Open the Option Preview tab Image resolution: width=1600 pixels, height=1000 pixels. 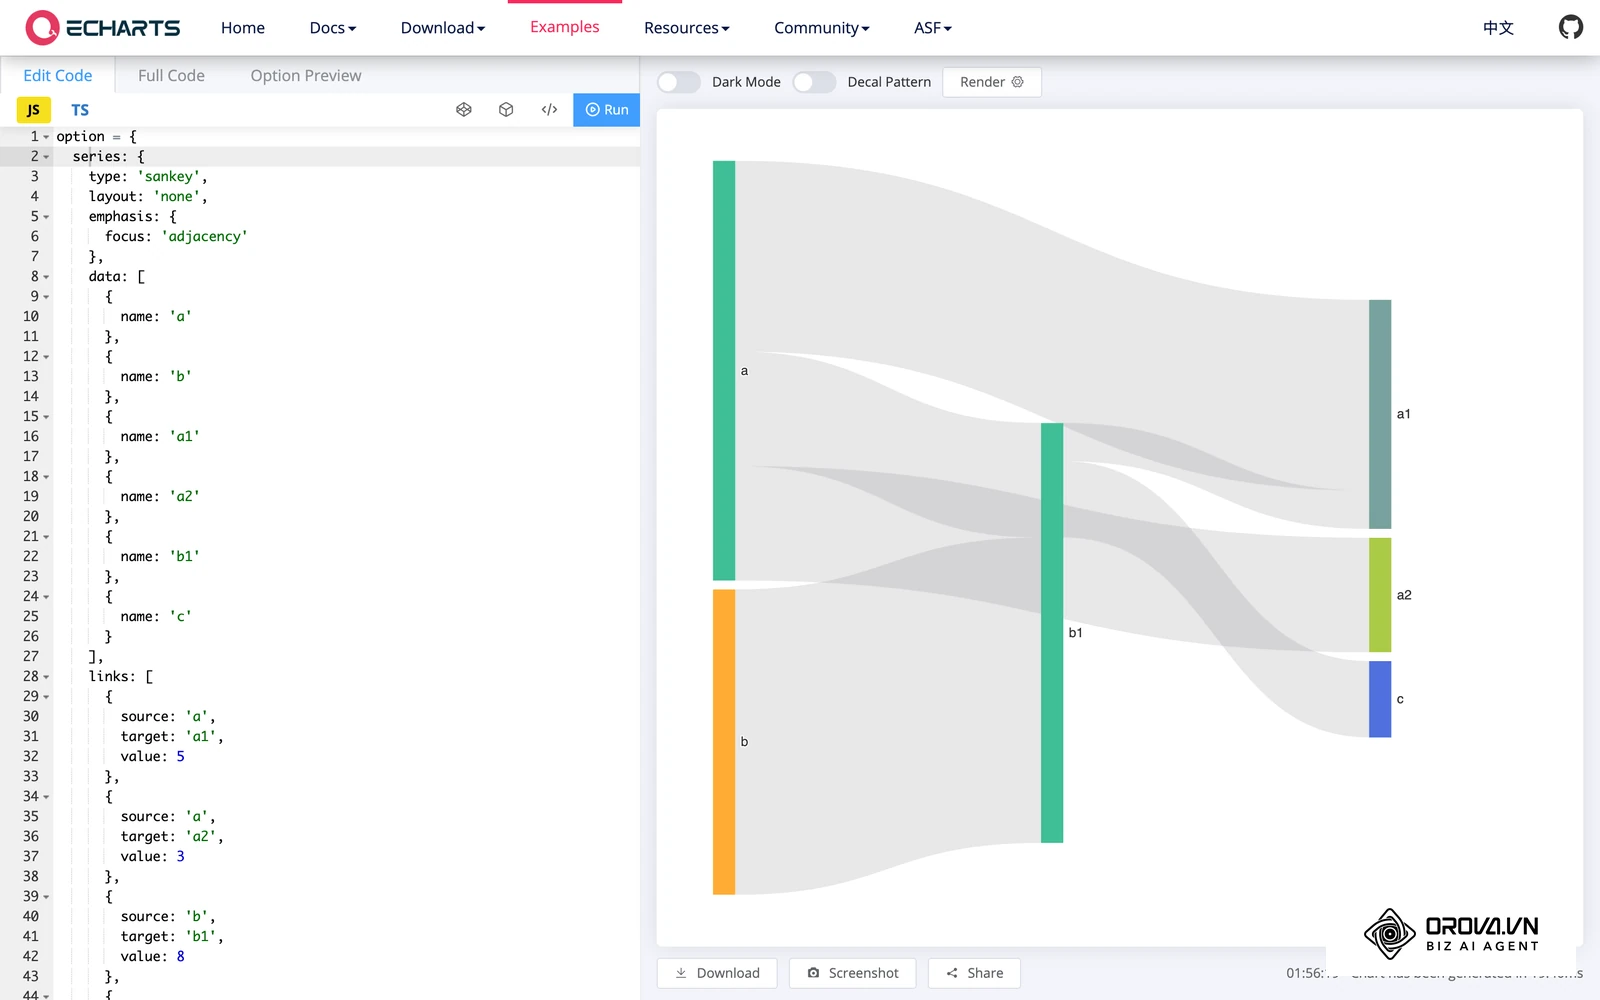[x=306, y=75]
